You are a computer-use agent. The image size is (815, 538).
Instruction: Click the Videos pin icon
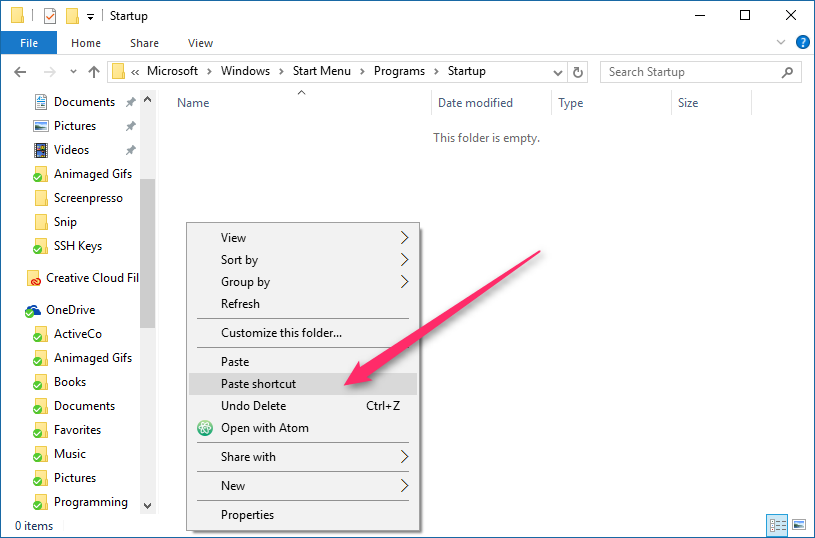[x=130, y=150]
